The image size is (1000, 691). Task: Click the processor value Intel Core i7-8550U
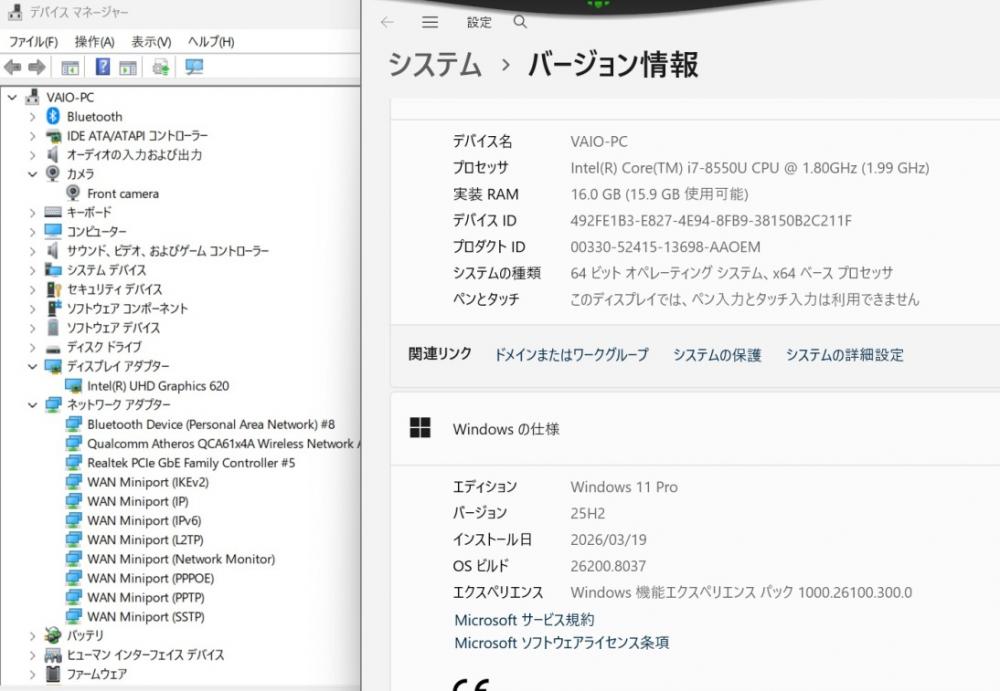pos(749,168)
